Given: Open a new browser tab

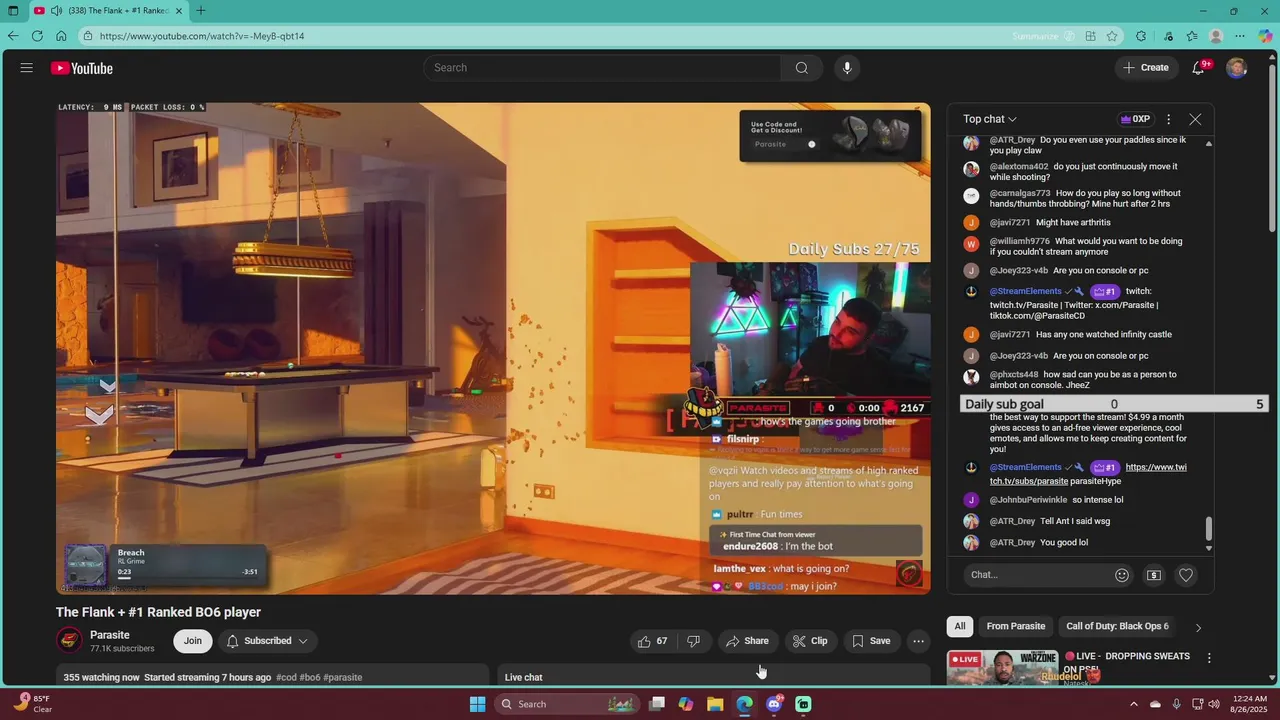Looking at the screenshot, I should click(x=201, y=11).
